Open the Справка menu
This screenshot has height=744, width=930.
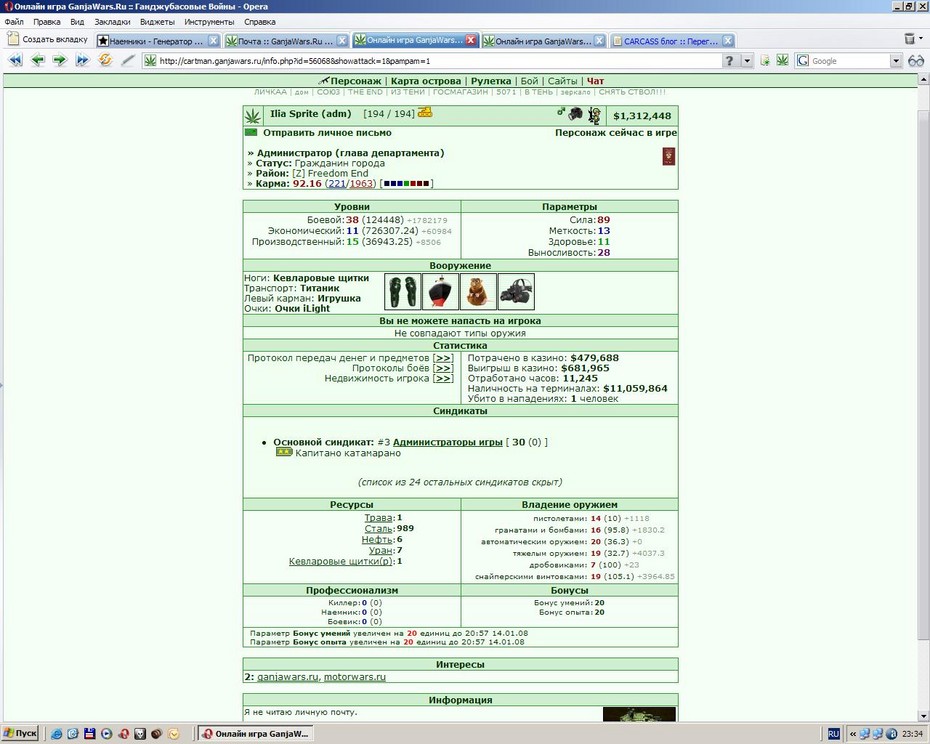(x=260, y=21)
